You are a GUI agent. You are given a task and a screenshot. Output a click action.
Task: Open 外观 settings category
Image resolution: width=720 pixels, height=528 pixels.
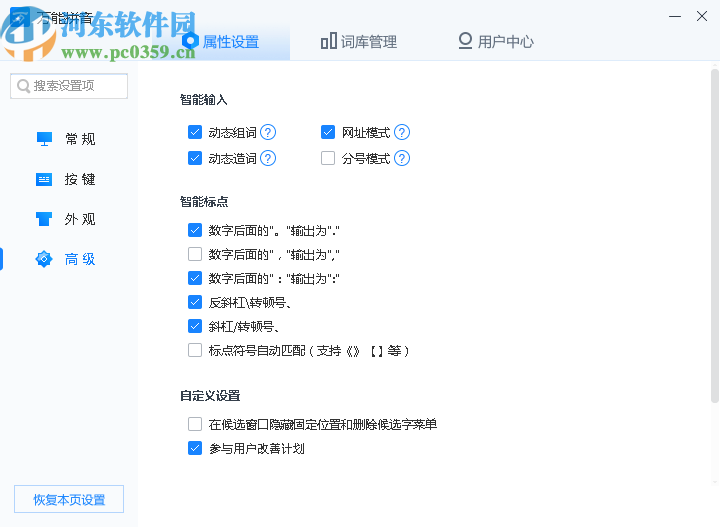[x=66, y=219]
